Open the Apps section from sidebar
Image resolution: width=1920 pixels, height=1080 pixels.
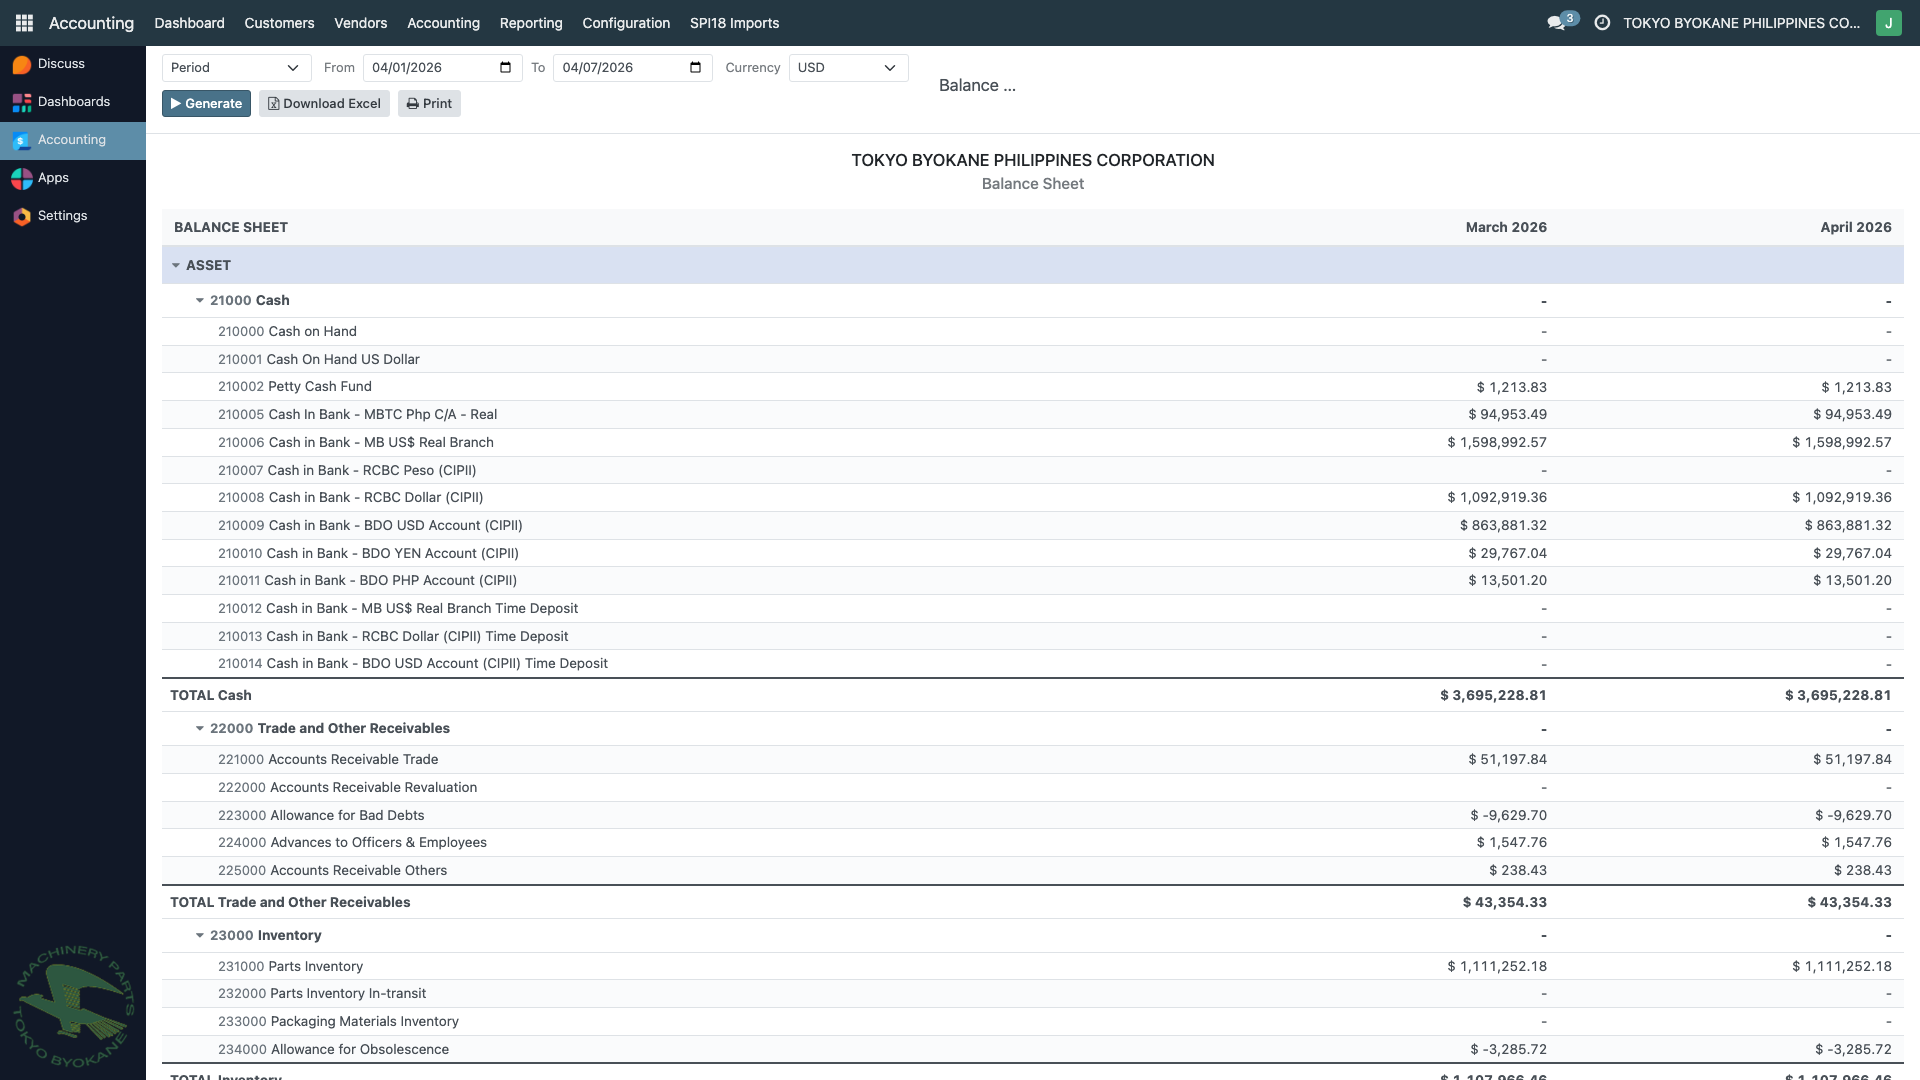click(x=53, y=177)
